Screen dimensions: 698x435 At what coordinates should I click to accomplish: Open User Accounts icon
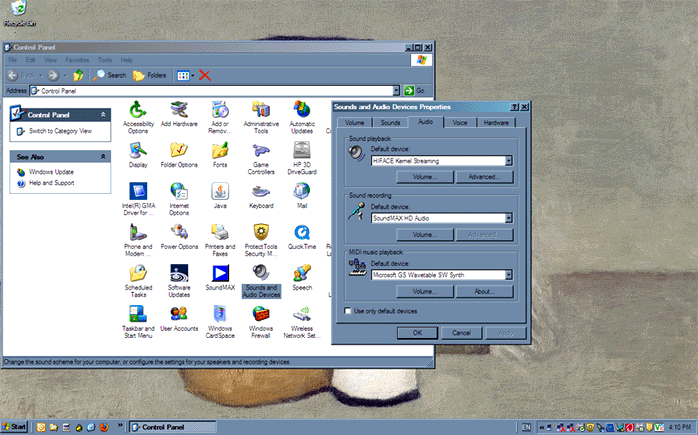pos(179,319)
